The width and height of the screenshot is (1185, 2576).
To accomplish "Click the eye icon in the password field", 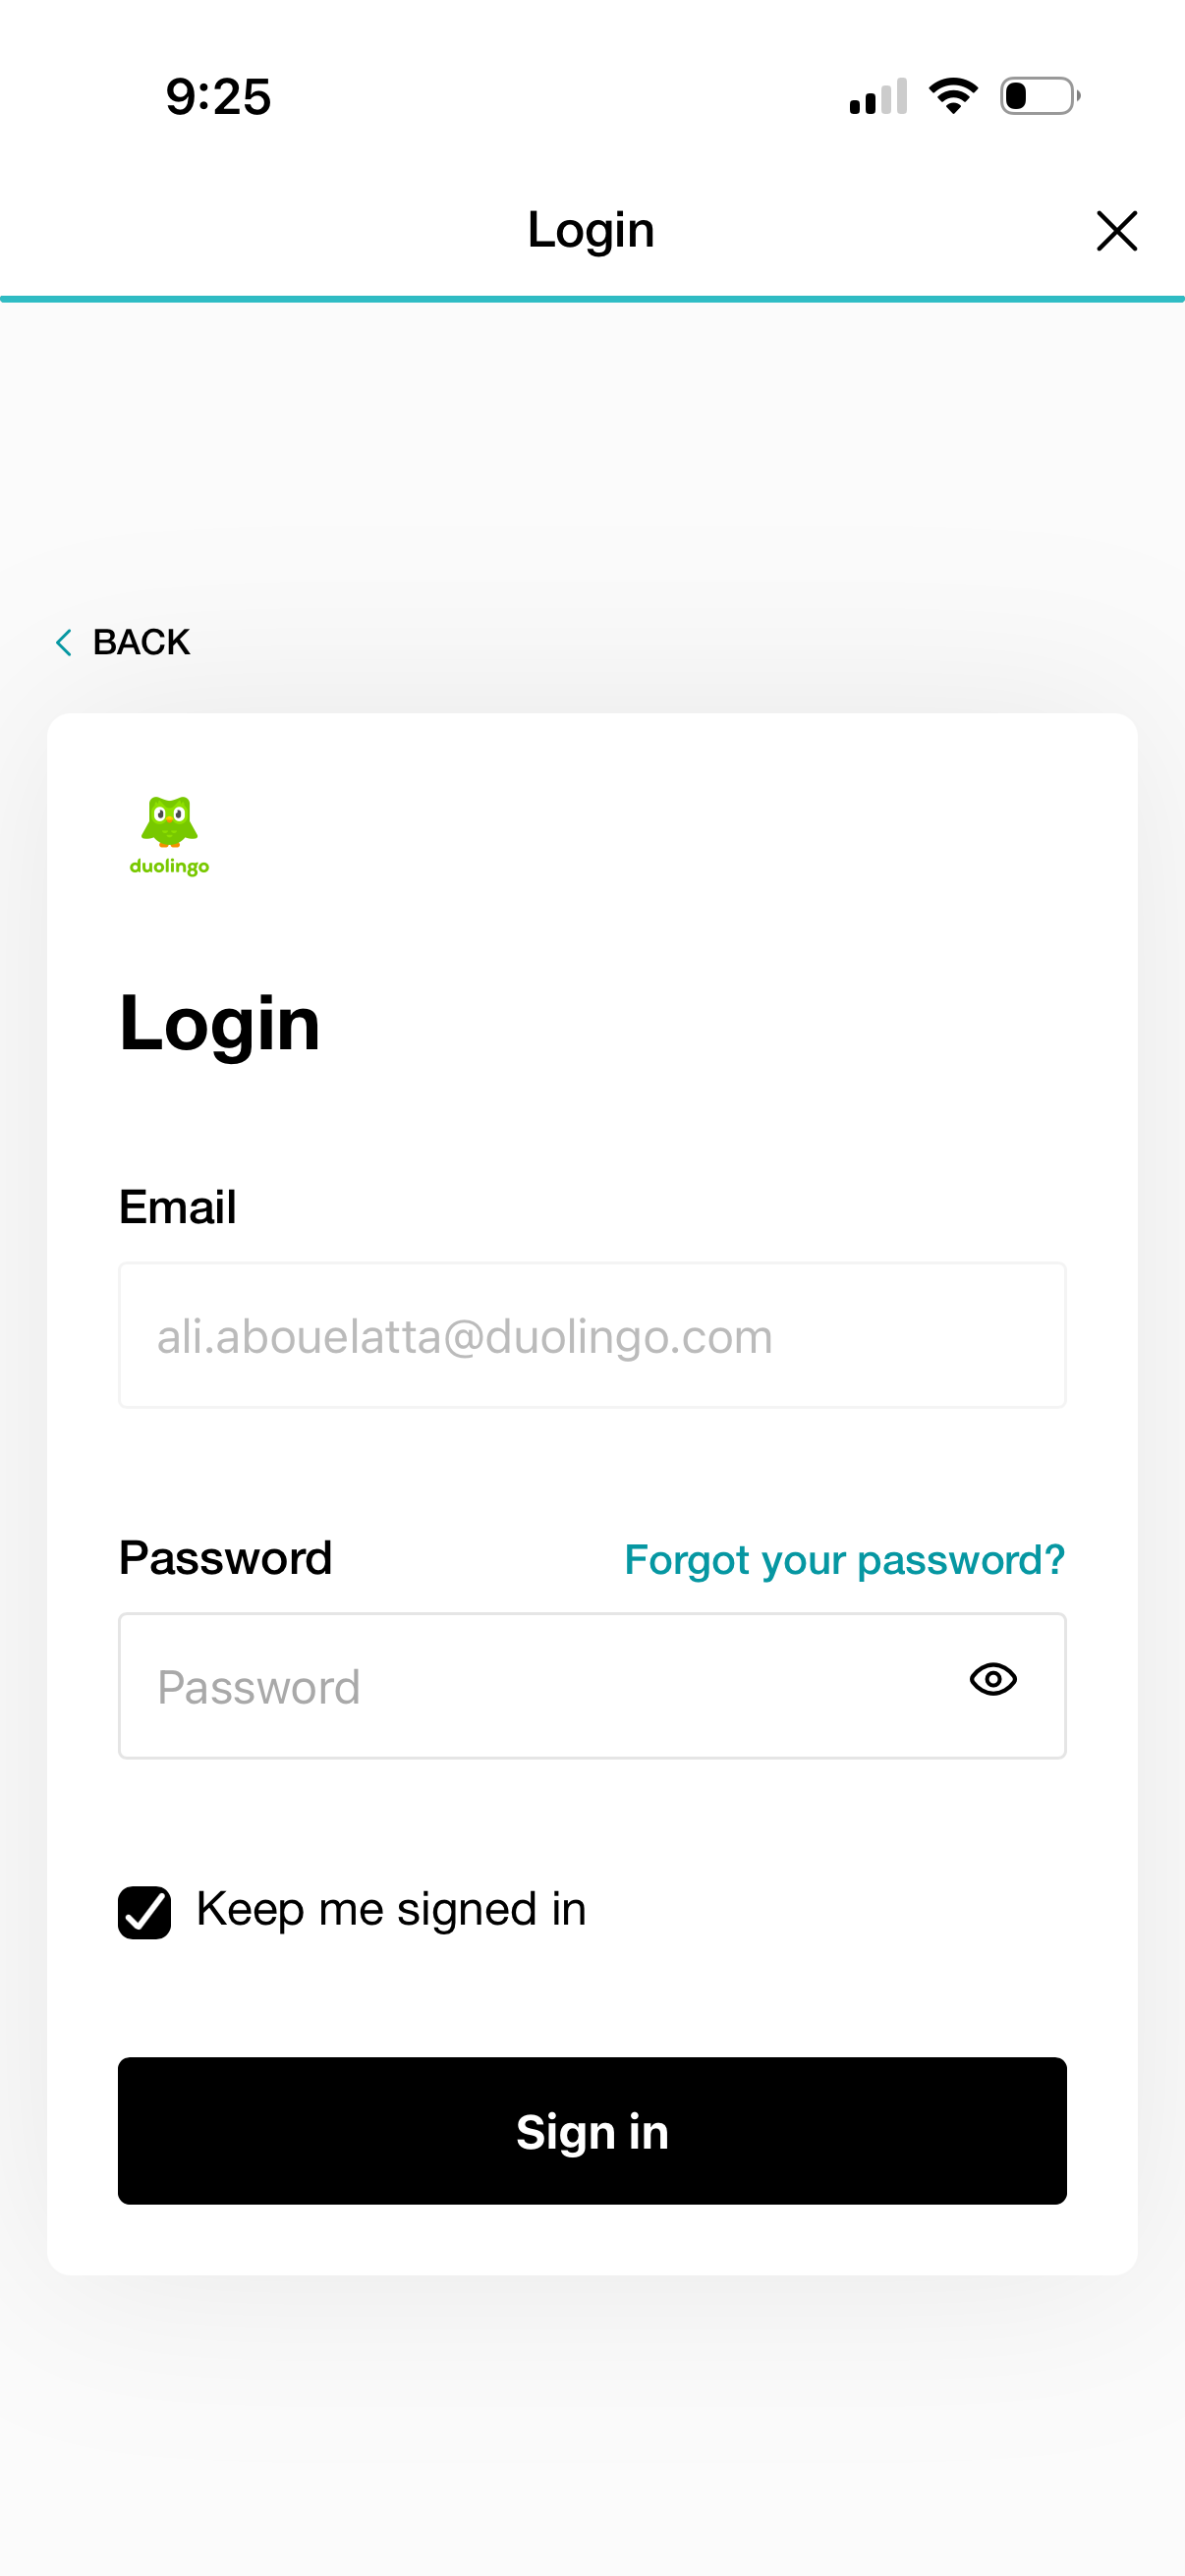I will [993, 1679].
